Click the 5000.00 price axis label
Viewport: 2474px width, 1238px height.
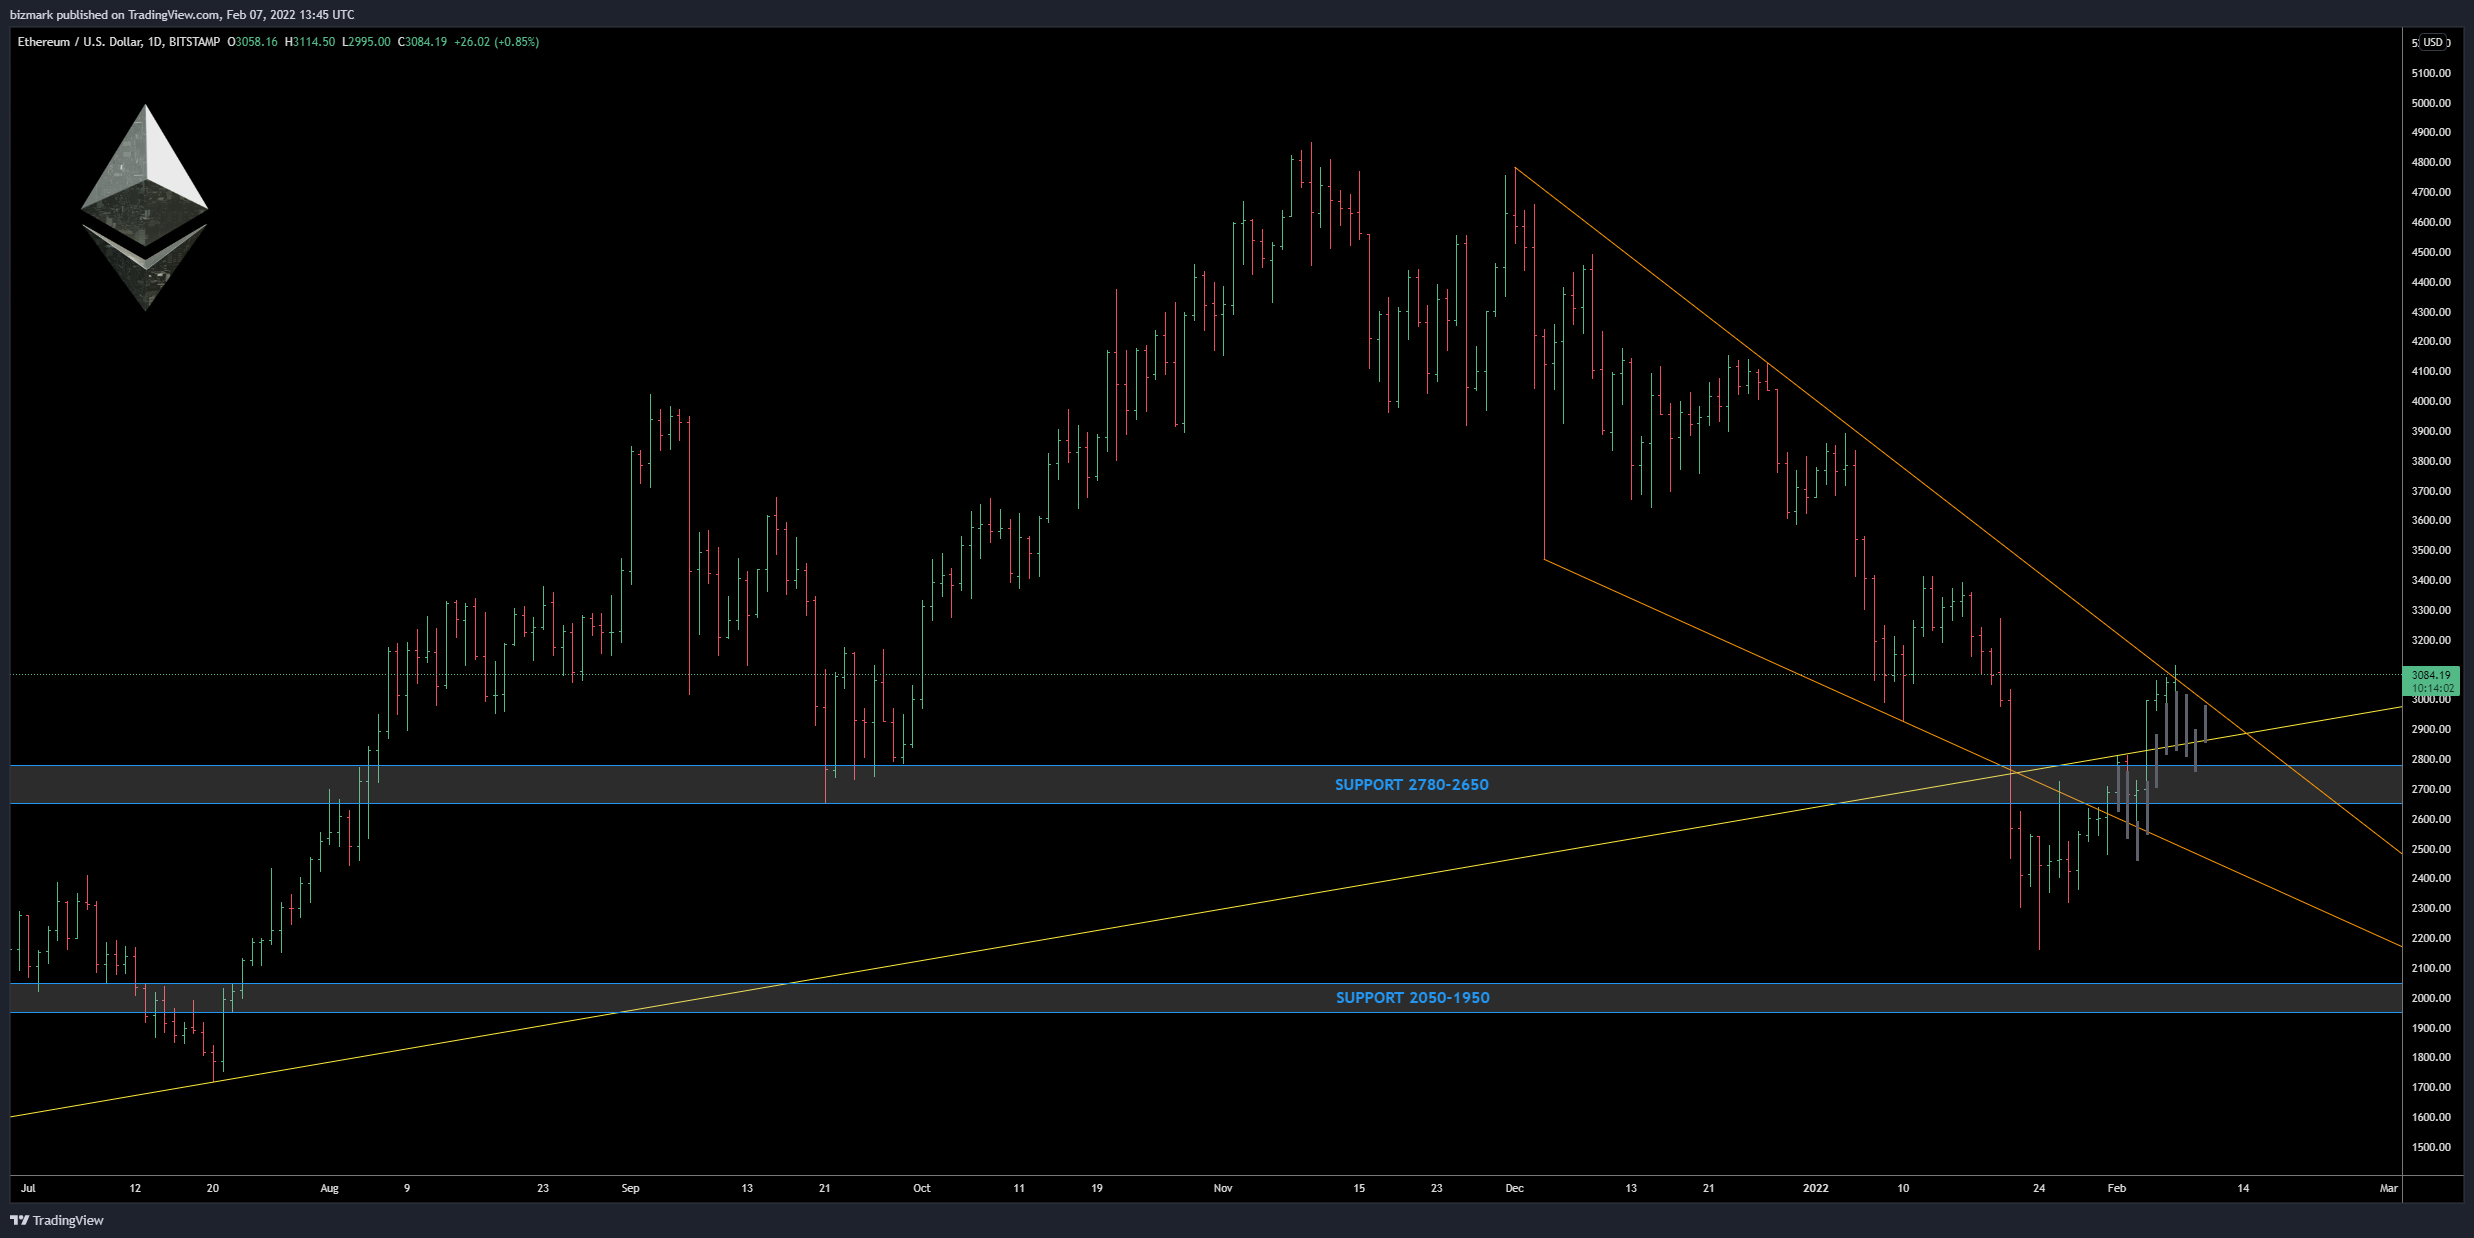point(2431,103)
